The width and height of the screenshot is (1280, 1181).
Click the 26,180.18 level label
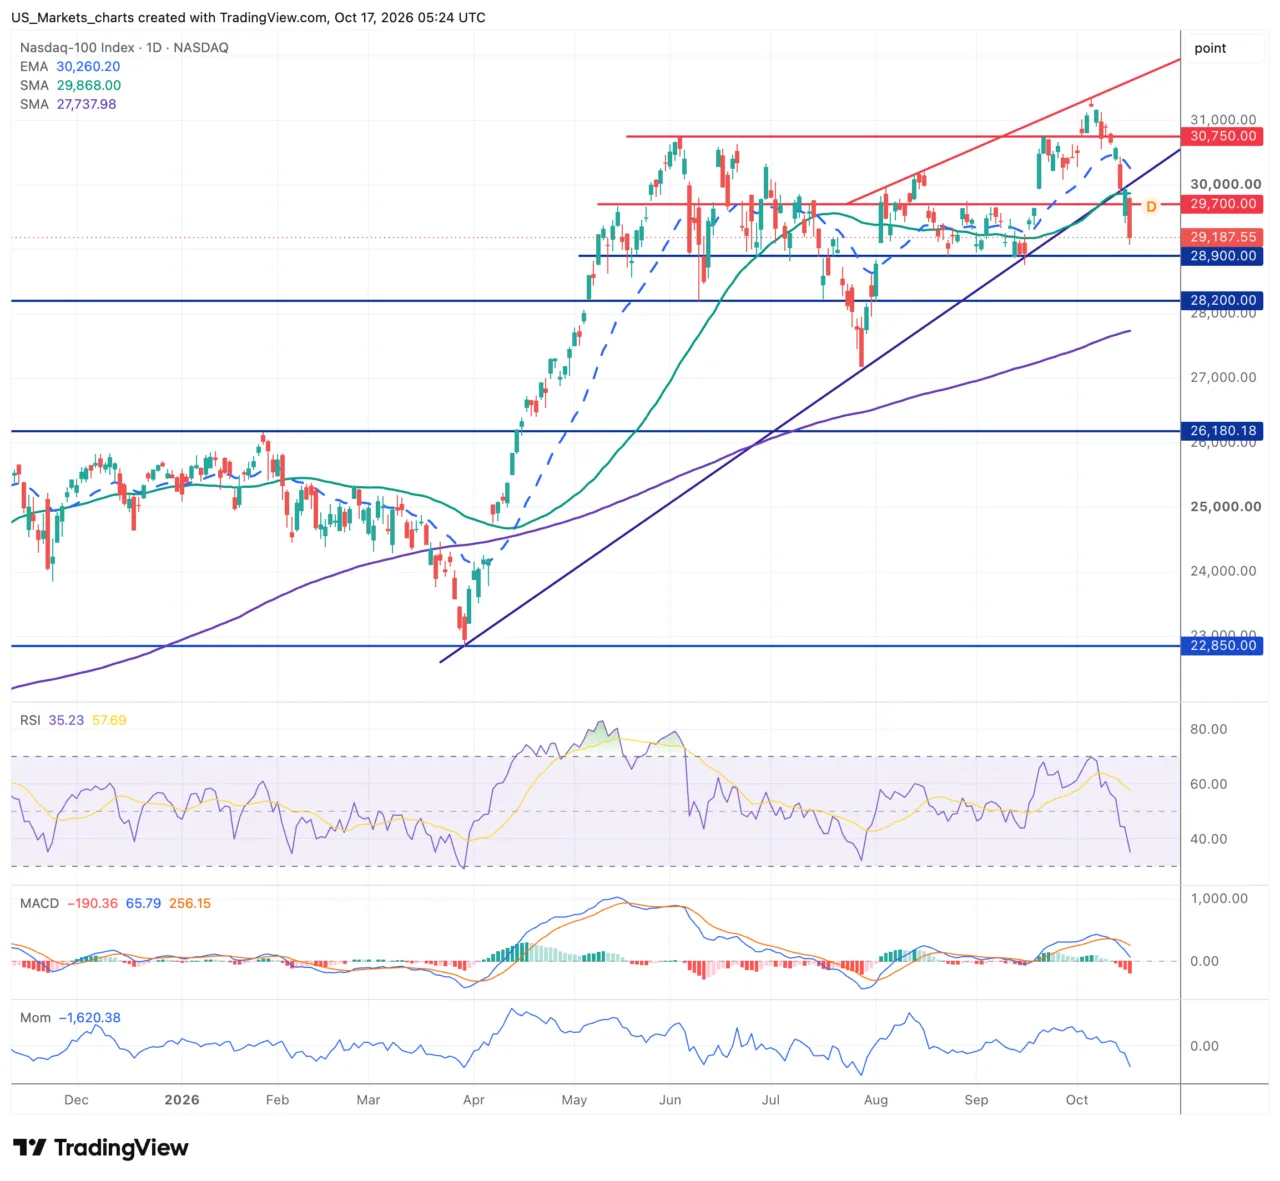point(1223,431)
